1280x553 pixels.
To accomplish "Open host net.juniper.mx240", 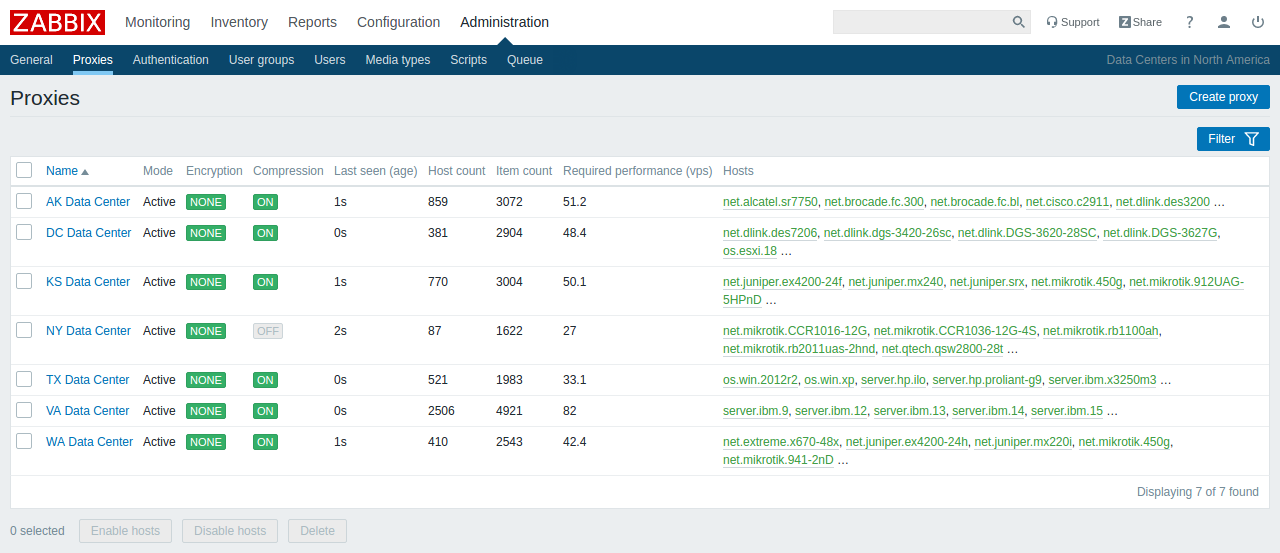I will click(896, 282).
